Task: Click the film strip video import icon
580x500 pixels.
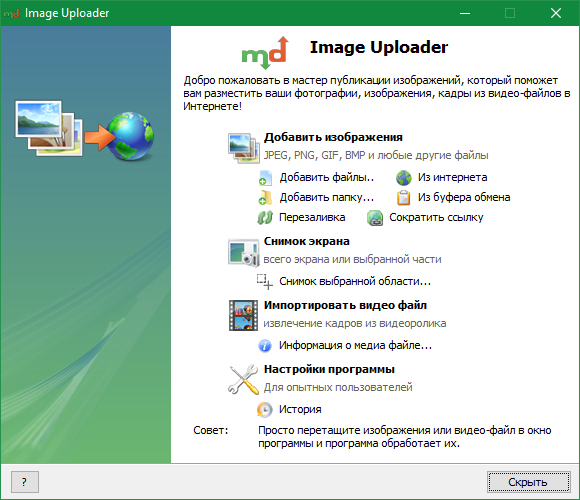Action: coord(243,315)
